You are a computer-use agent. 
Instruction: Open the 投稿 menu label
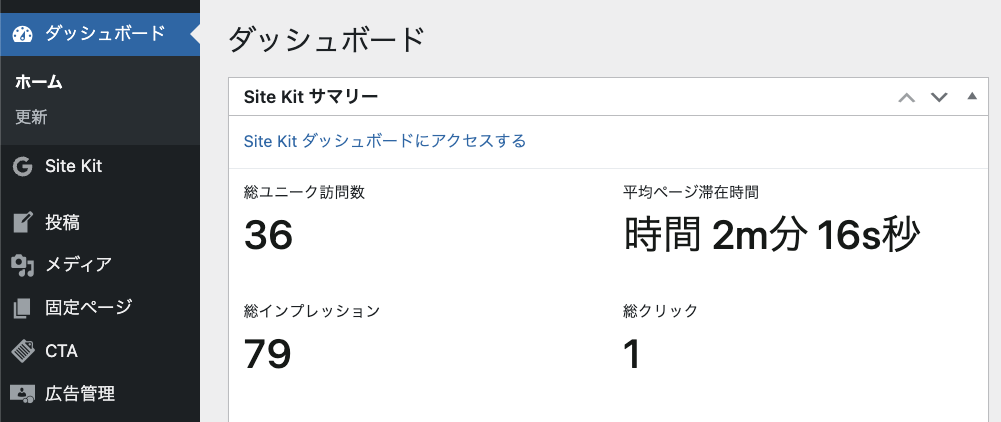(62, 222)
